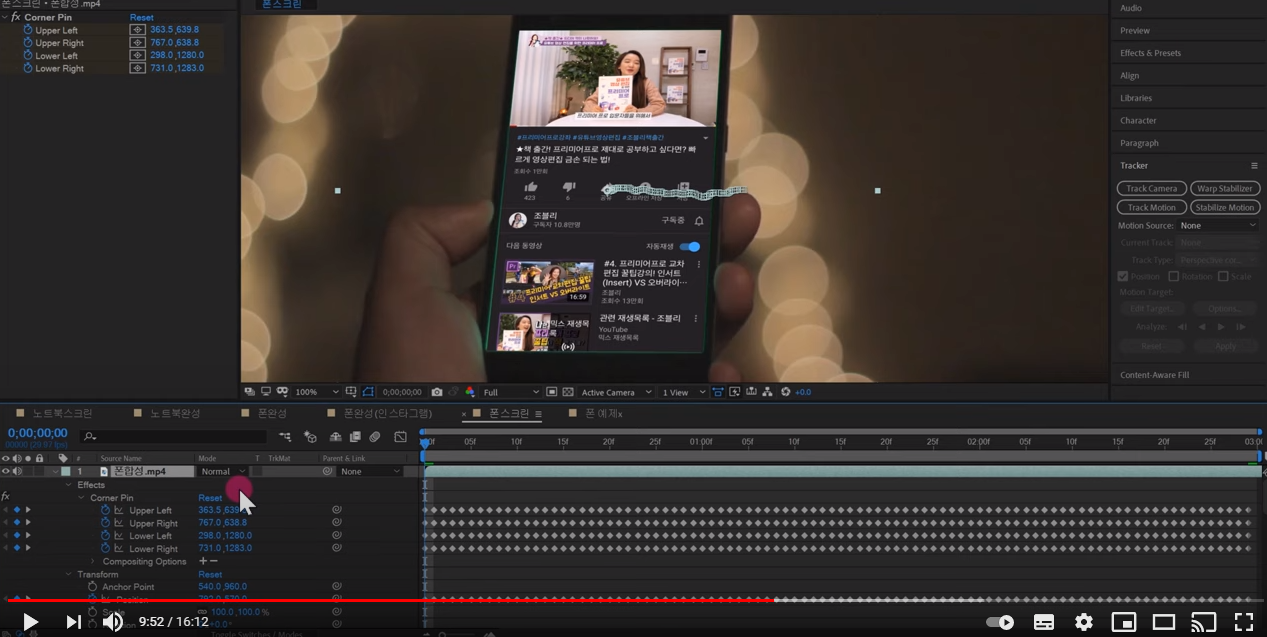Viewport: 1267px width, 637px height.
Task: Enable frame blending icon in timeline
Action: pyautogui.click(x=355, y=437)
